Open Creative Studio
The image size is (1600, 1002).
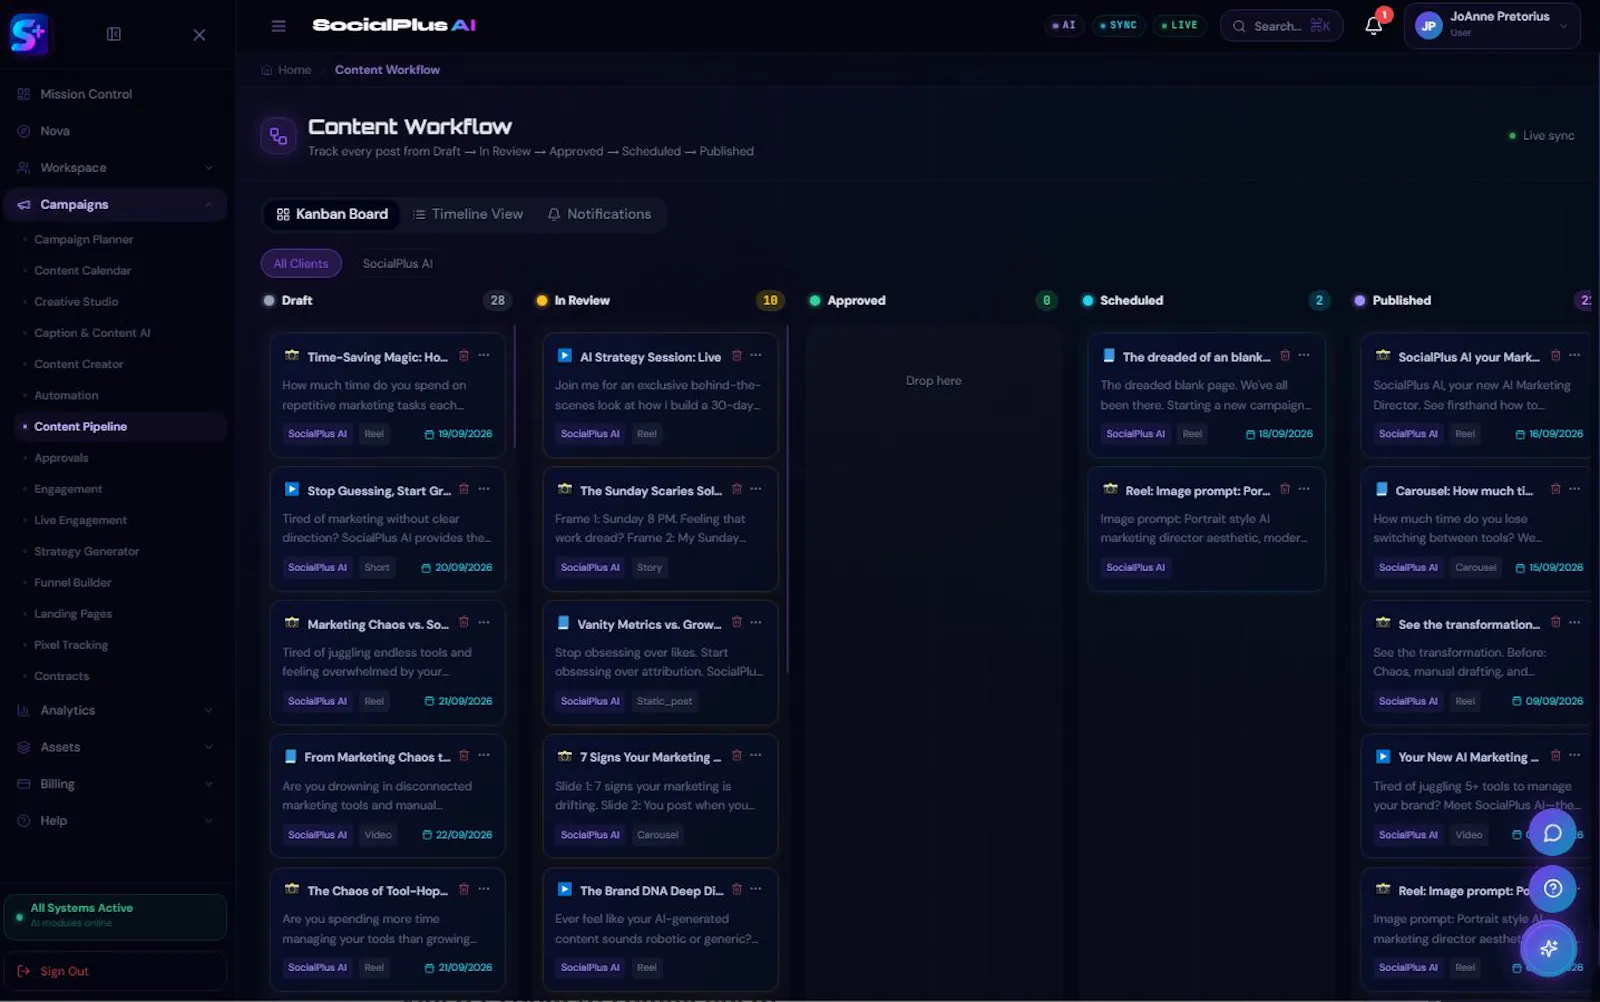(76, 302)
